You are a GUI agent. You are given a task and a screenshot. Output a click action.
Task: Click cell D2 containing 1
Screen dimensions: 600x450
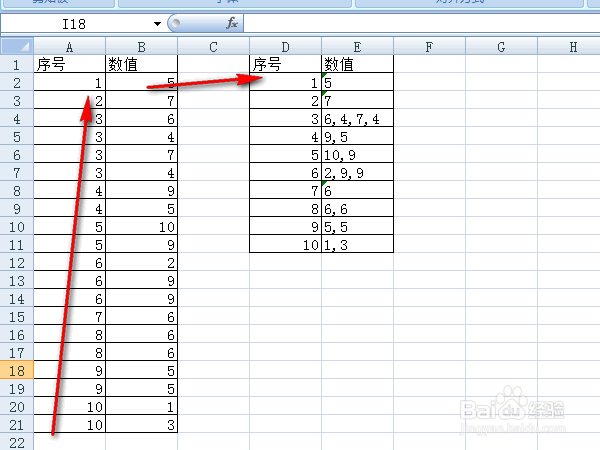285,82
